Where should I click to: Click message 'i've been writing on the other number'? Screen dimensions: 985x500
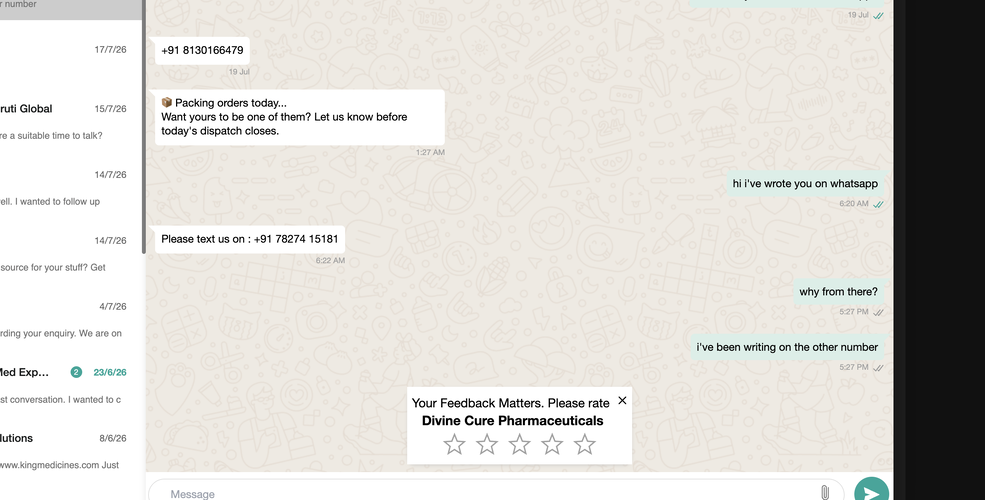click(786, 347)
